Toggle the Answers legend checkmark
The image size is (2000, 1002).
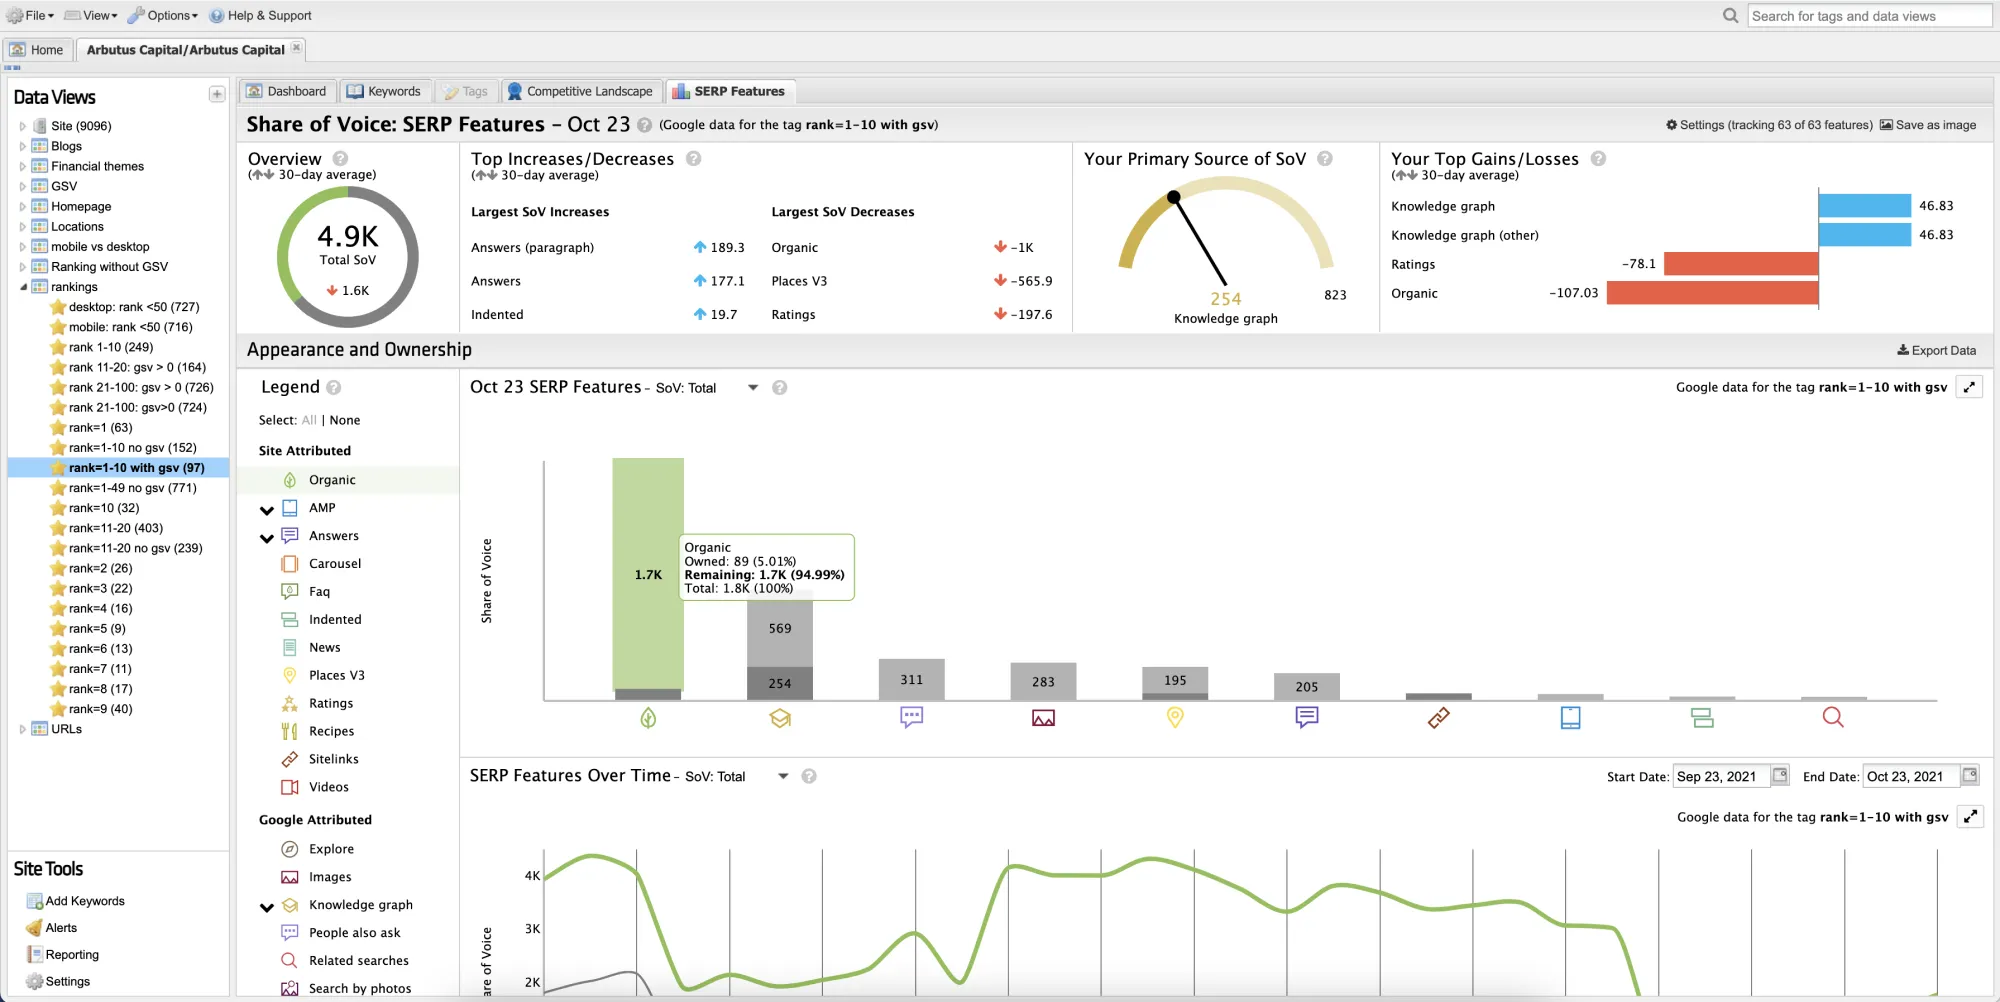tap(267, 538)
